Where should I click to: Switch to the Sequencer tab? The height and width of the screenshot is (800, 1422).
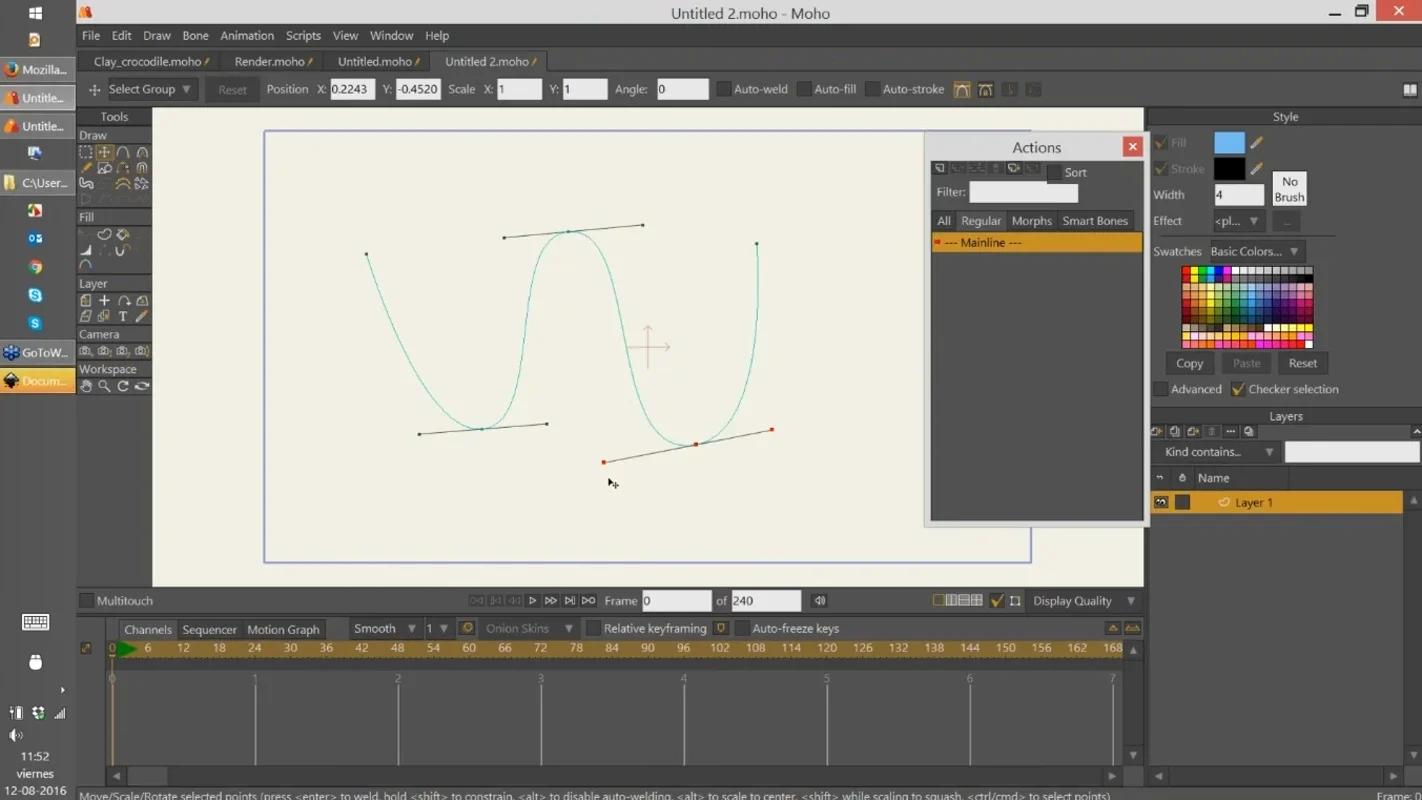pyautogui.click(x=209, y=629)
